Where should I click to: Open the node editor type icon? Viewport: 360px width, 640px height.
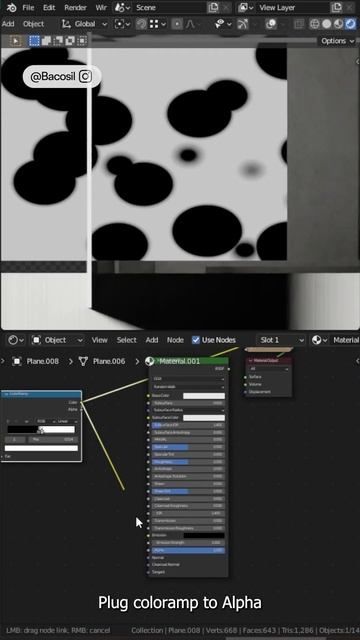pos(16,340)
